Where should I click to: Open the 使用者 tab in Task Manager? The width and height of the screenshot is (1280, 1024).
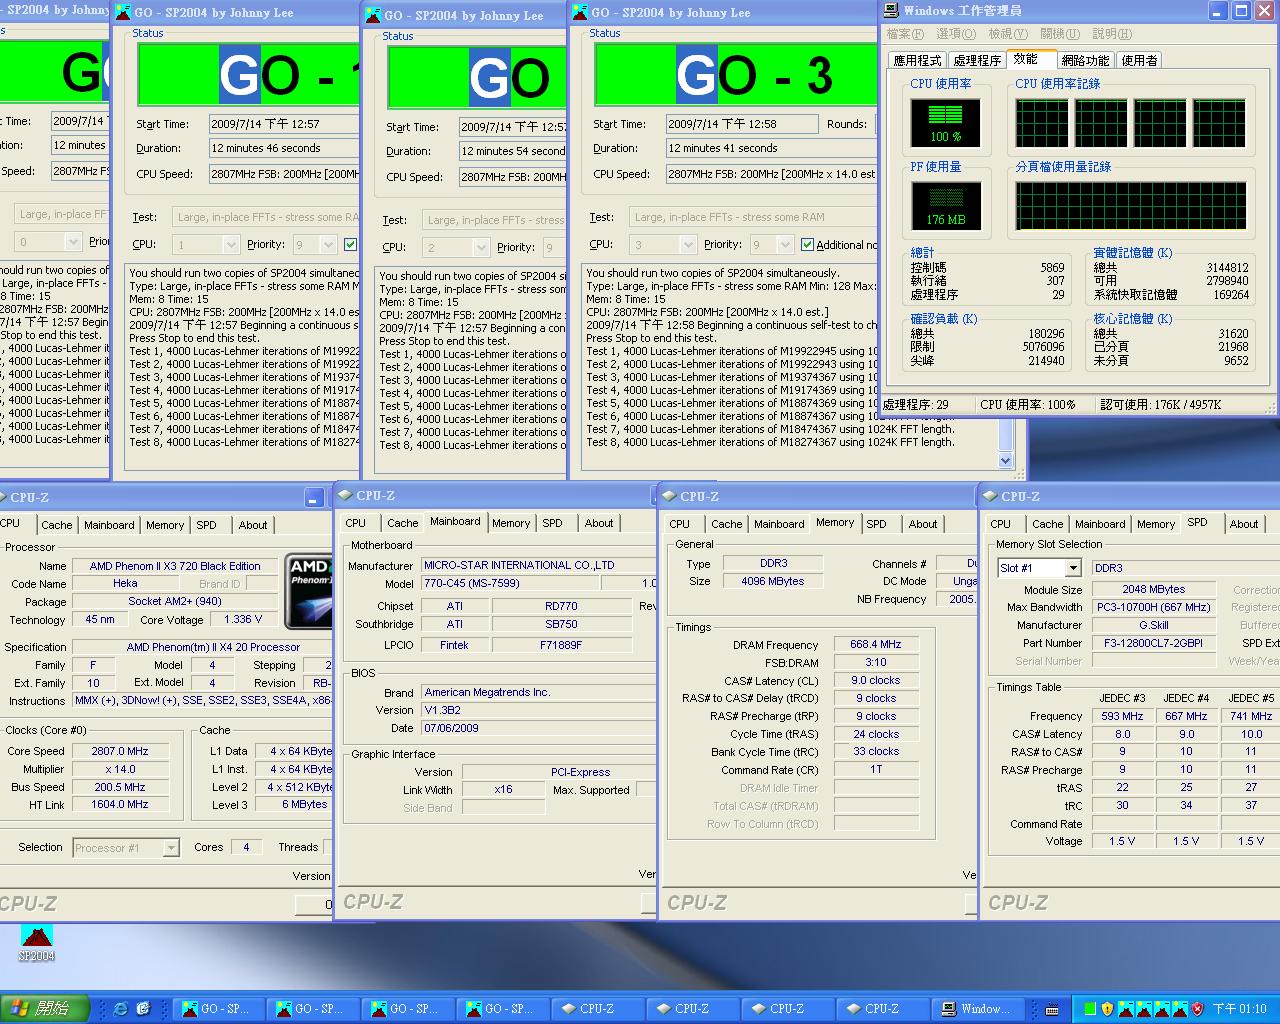click(x=1139, y=60)
